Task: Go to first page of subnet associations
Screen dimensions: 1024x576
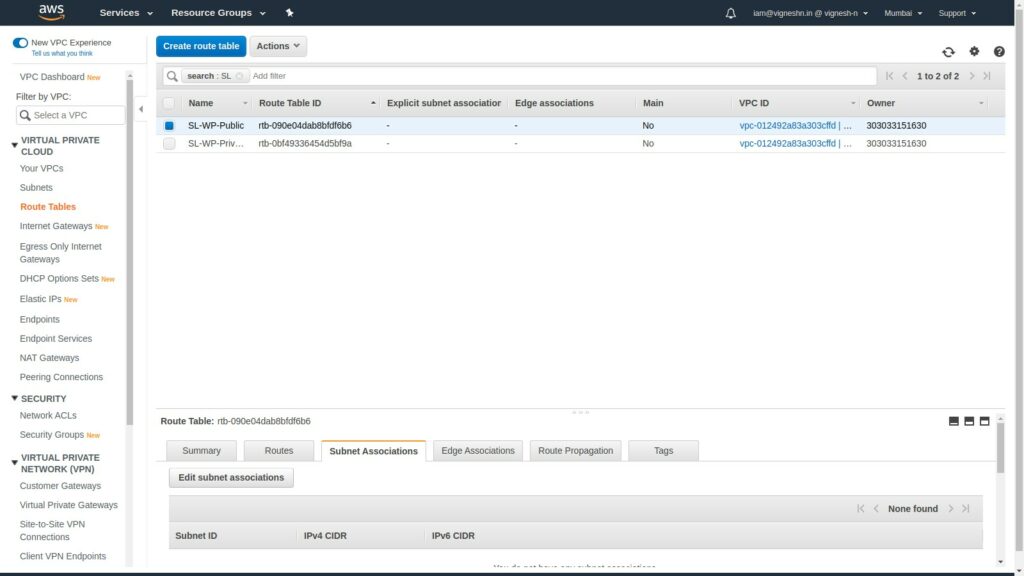Action: click(x=860, y=509)
